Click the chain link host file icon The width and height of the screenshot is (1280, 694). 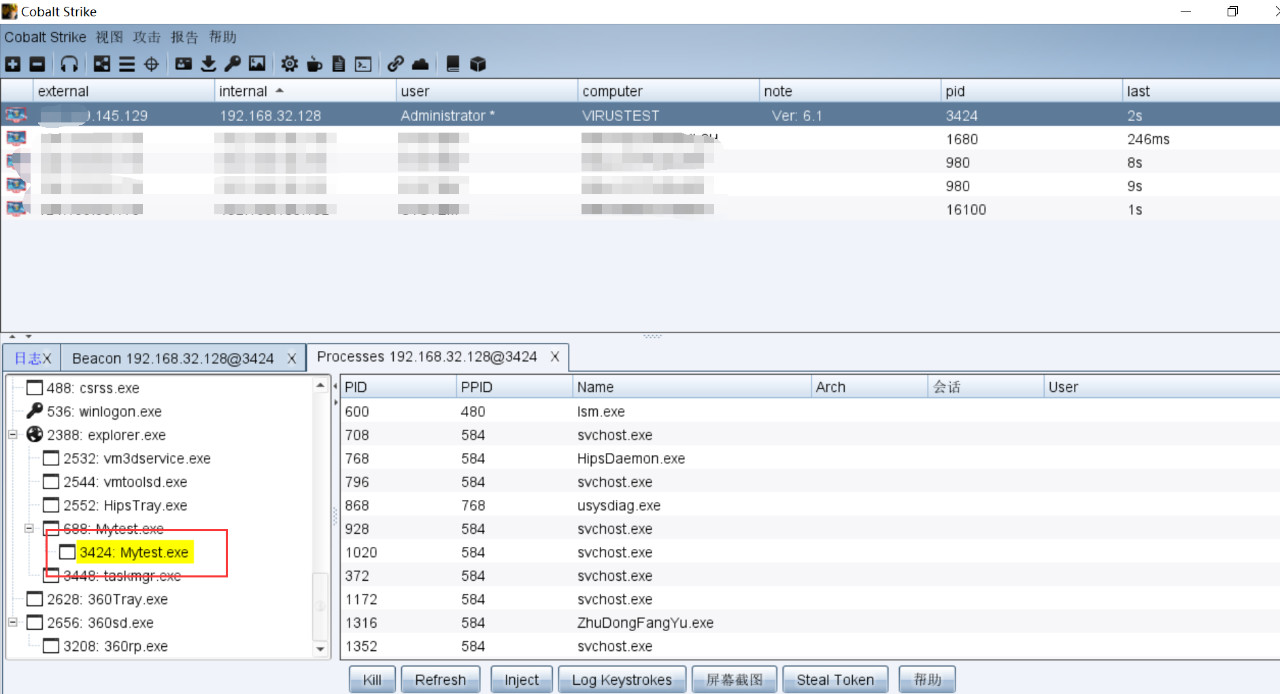tap(396, 64)
